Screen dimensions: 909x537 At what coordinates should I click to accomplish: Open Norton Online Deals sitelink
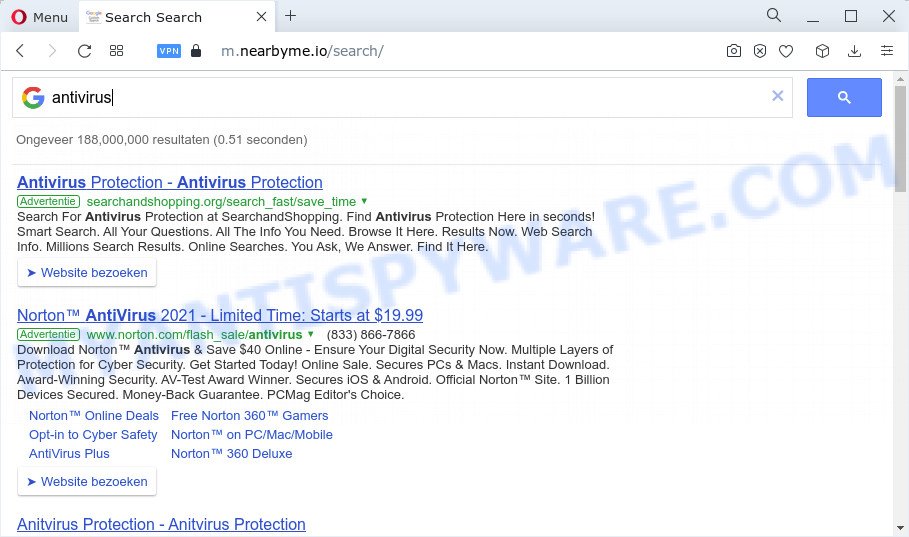pos(94,416)
